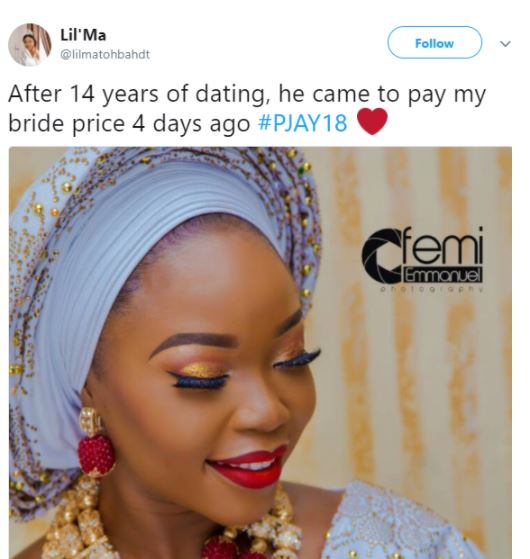Open the attached tweet photo
Viewport: 530px width, 559px height.
tap(260, 353)
